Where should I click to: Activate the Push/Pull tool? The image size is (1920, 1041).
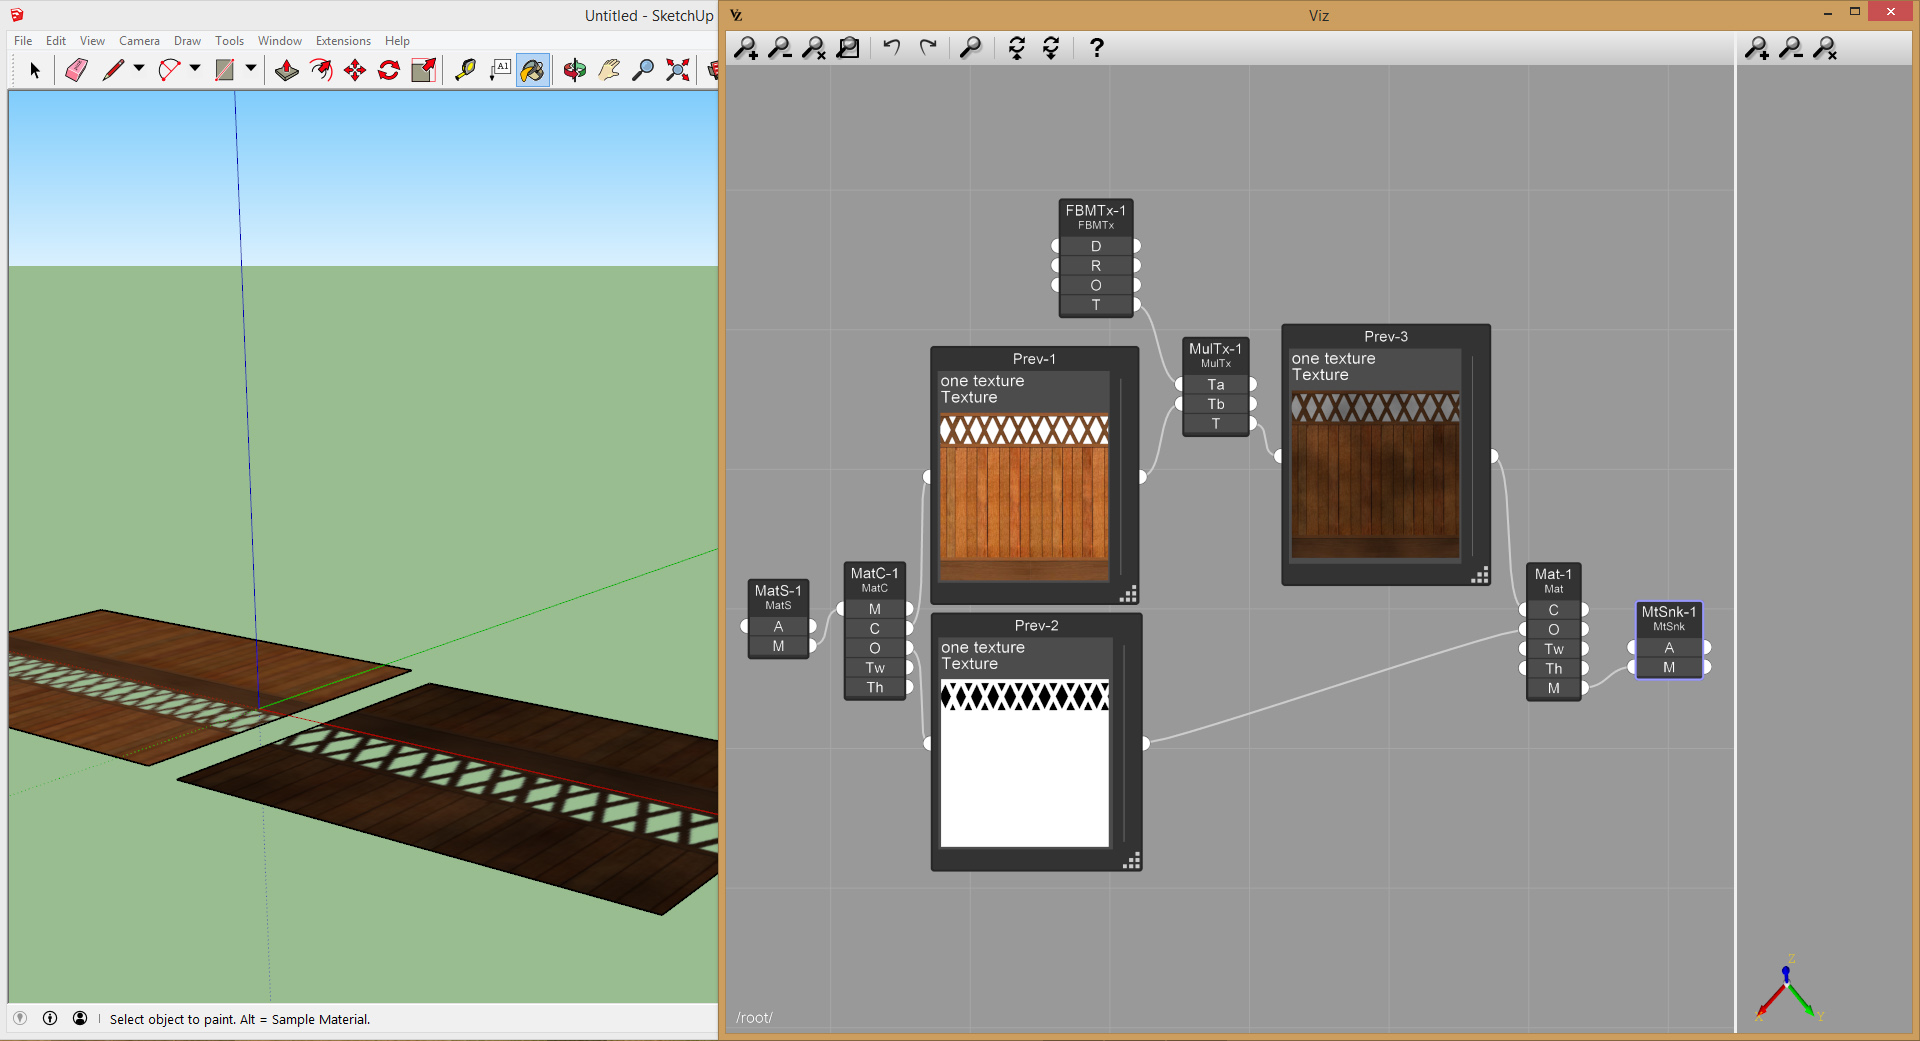(287, 70)
